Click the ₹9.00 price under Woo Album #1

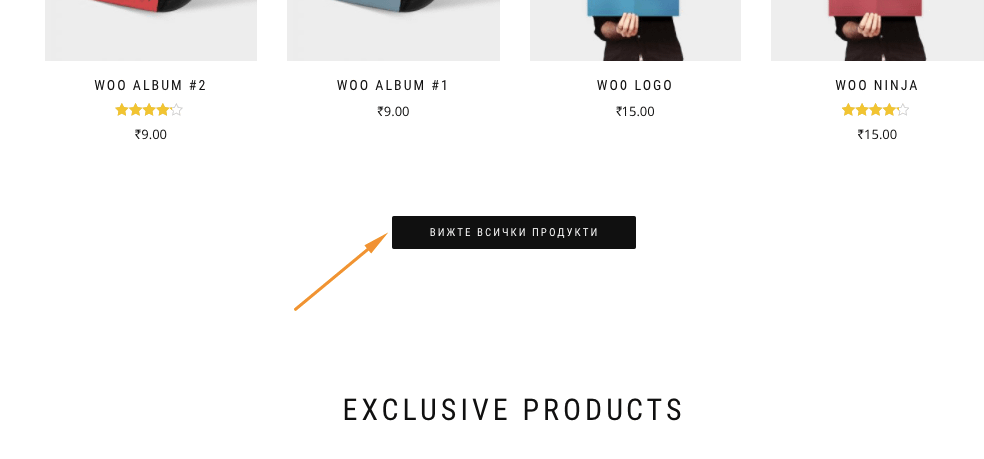click(x=393, y=112)
